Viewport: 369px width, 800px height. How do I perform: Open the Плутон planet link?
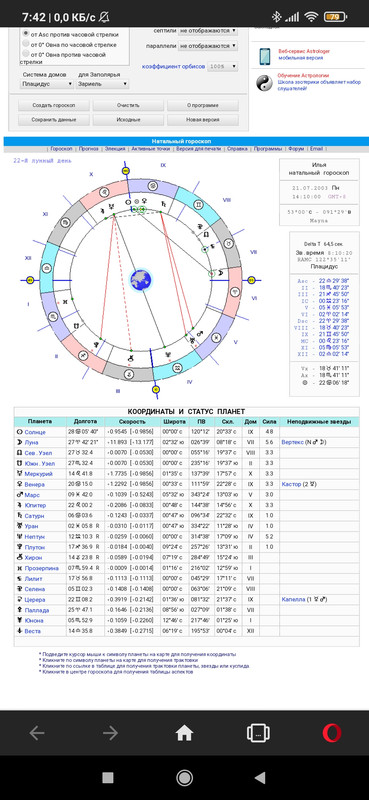click(34, 547)
